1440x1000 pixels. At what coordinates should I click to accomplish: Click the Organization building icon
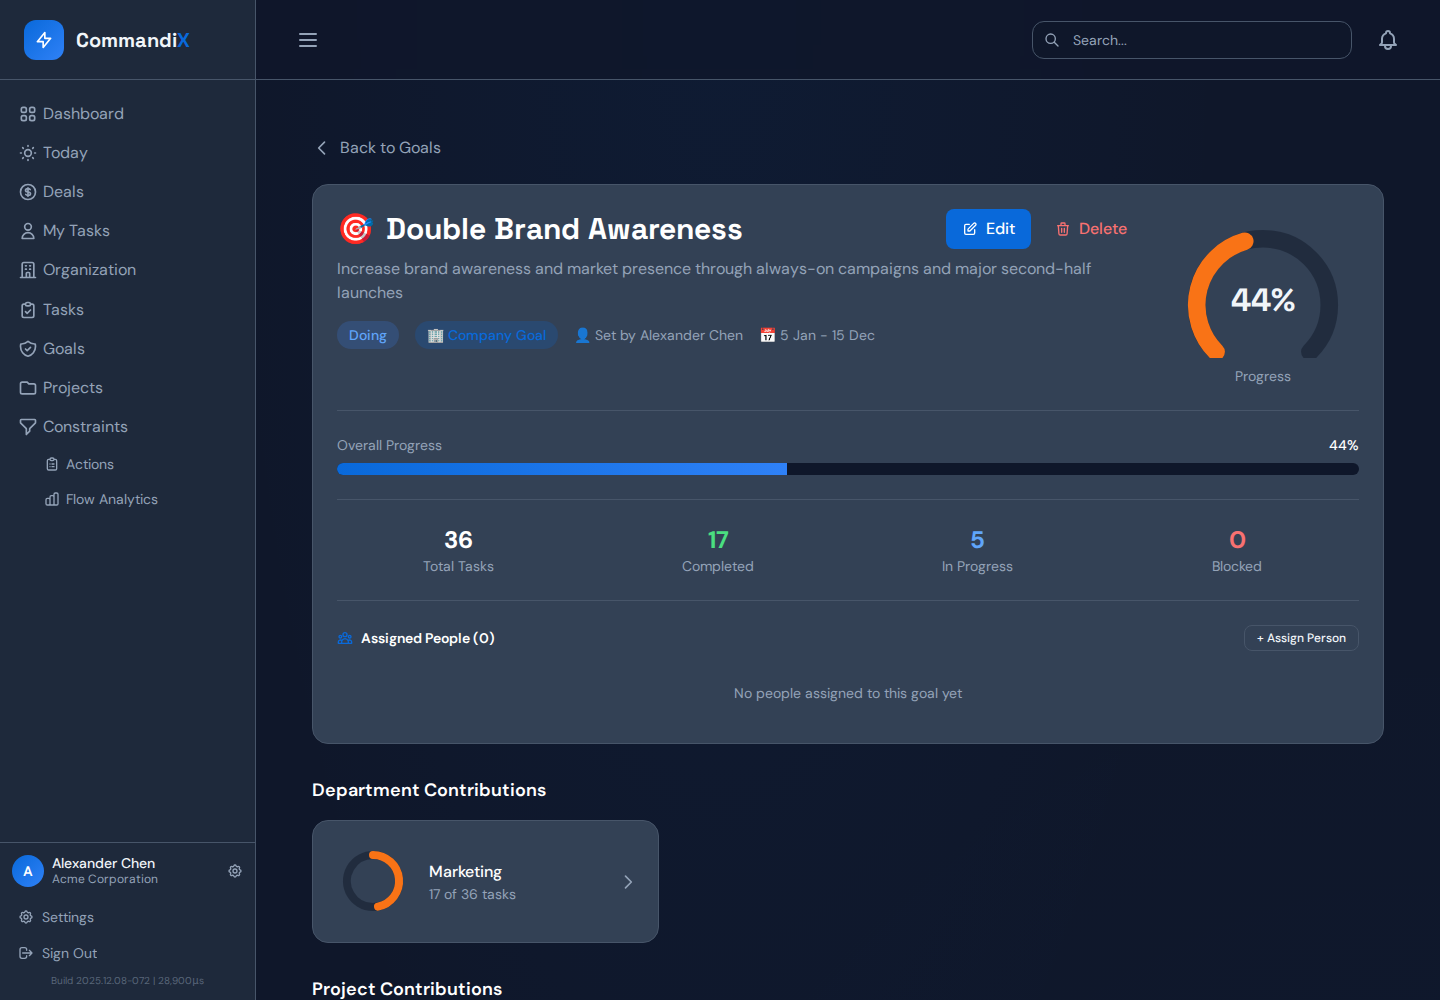click(28, 270)
